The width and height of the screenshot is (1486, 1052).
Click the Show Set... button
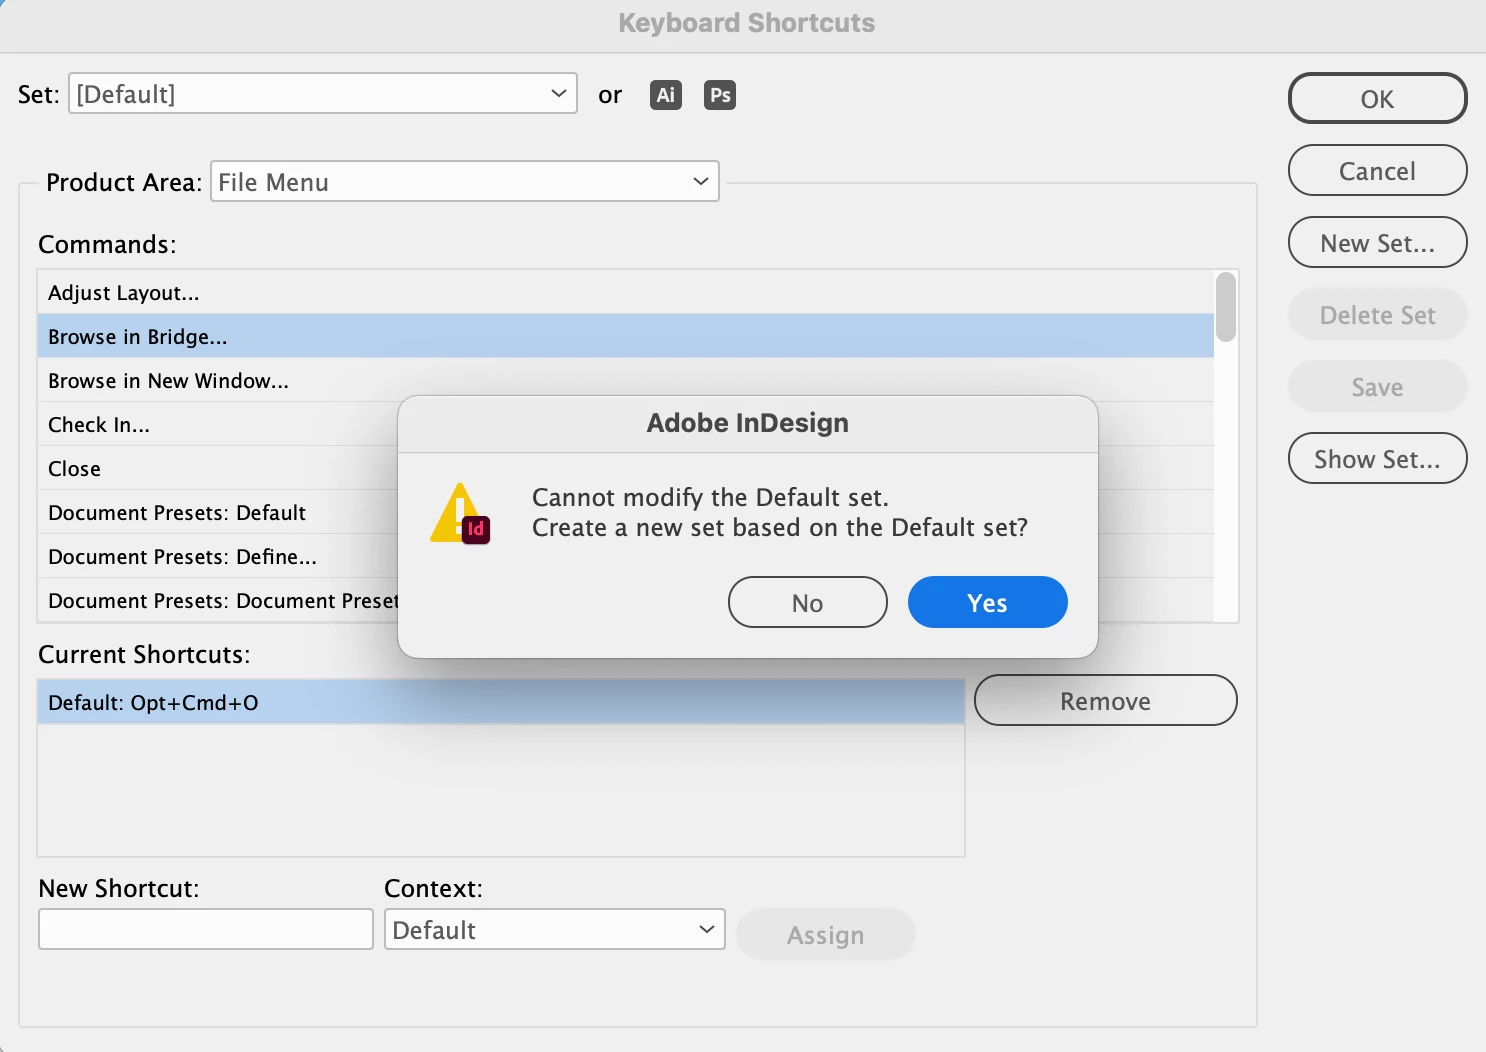[x=1378, y=459]
